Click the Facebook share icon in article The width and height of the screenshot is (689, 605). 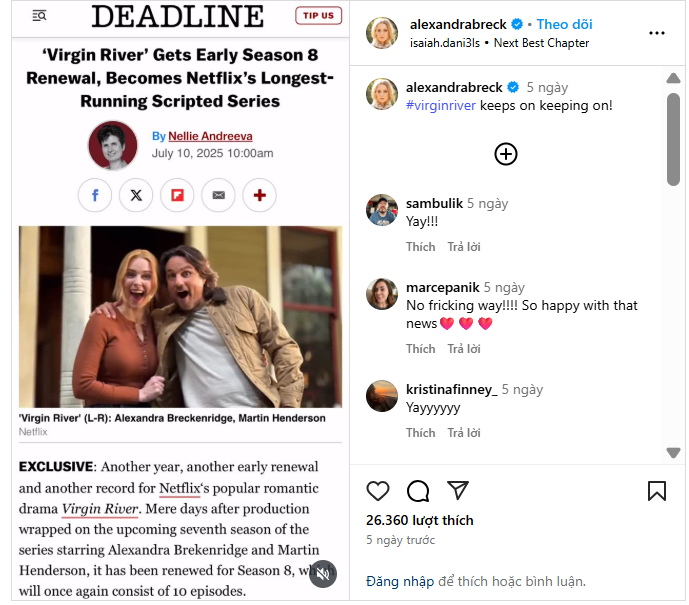click(95, 195)
